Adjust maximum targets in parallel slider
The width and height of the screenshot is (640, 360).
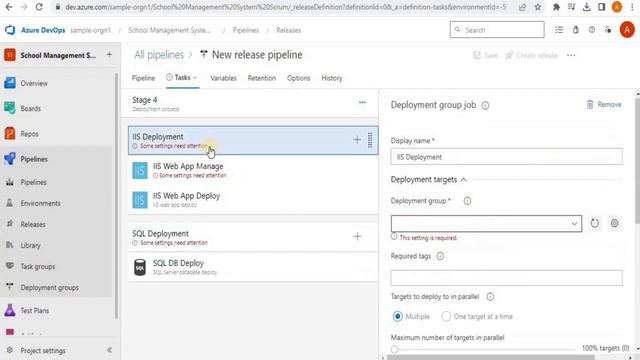[x=394, y=349]
